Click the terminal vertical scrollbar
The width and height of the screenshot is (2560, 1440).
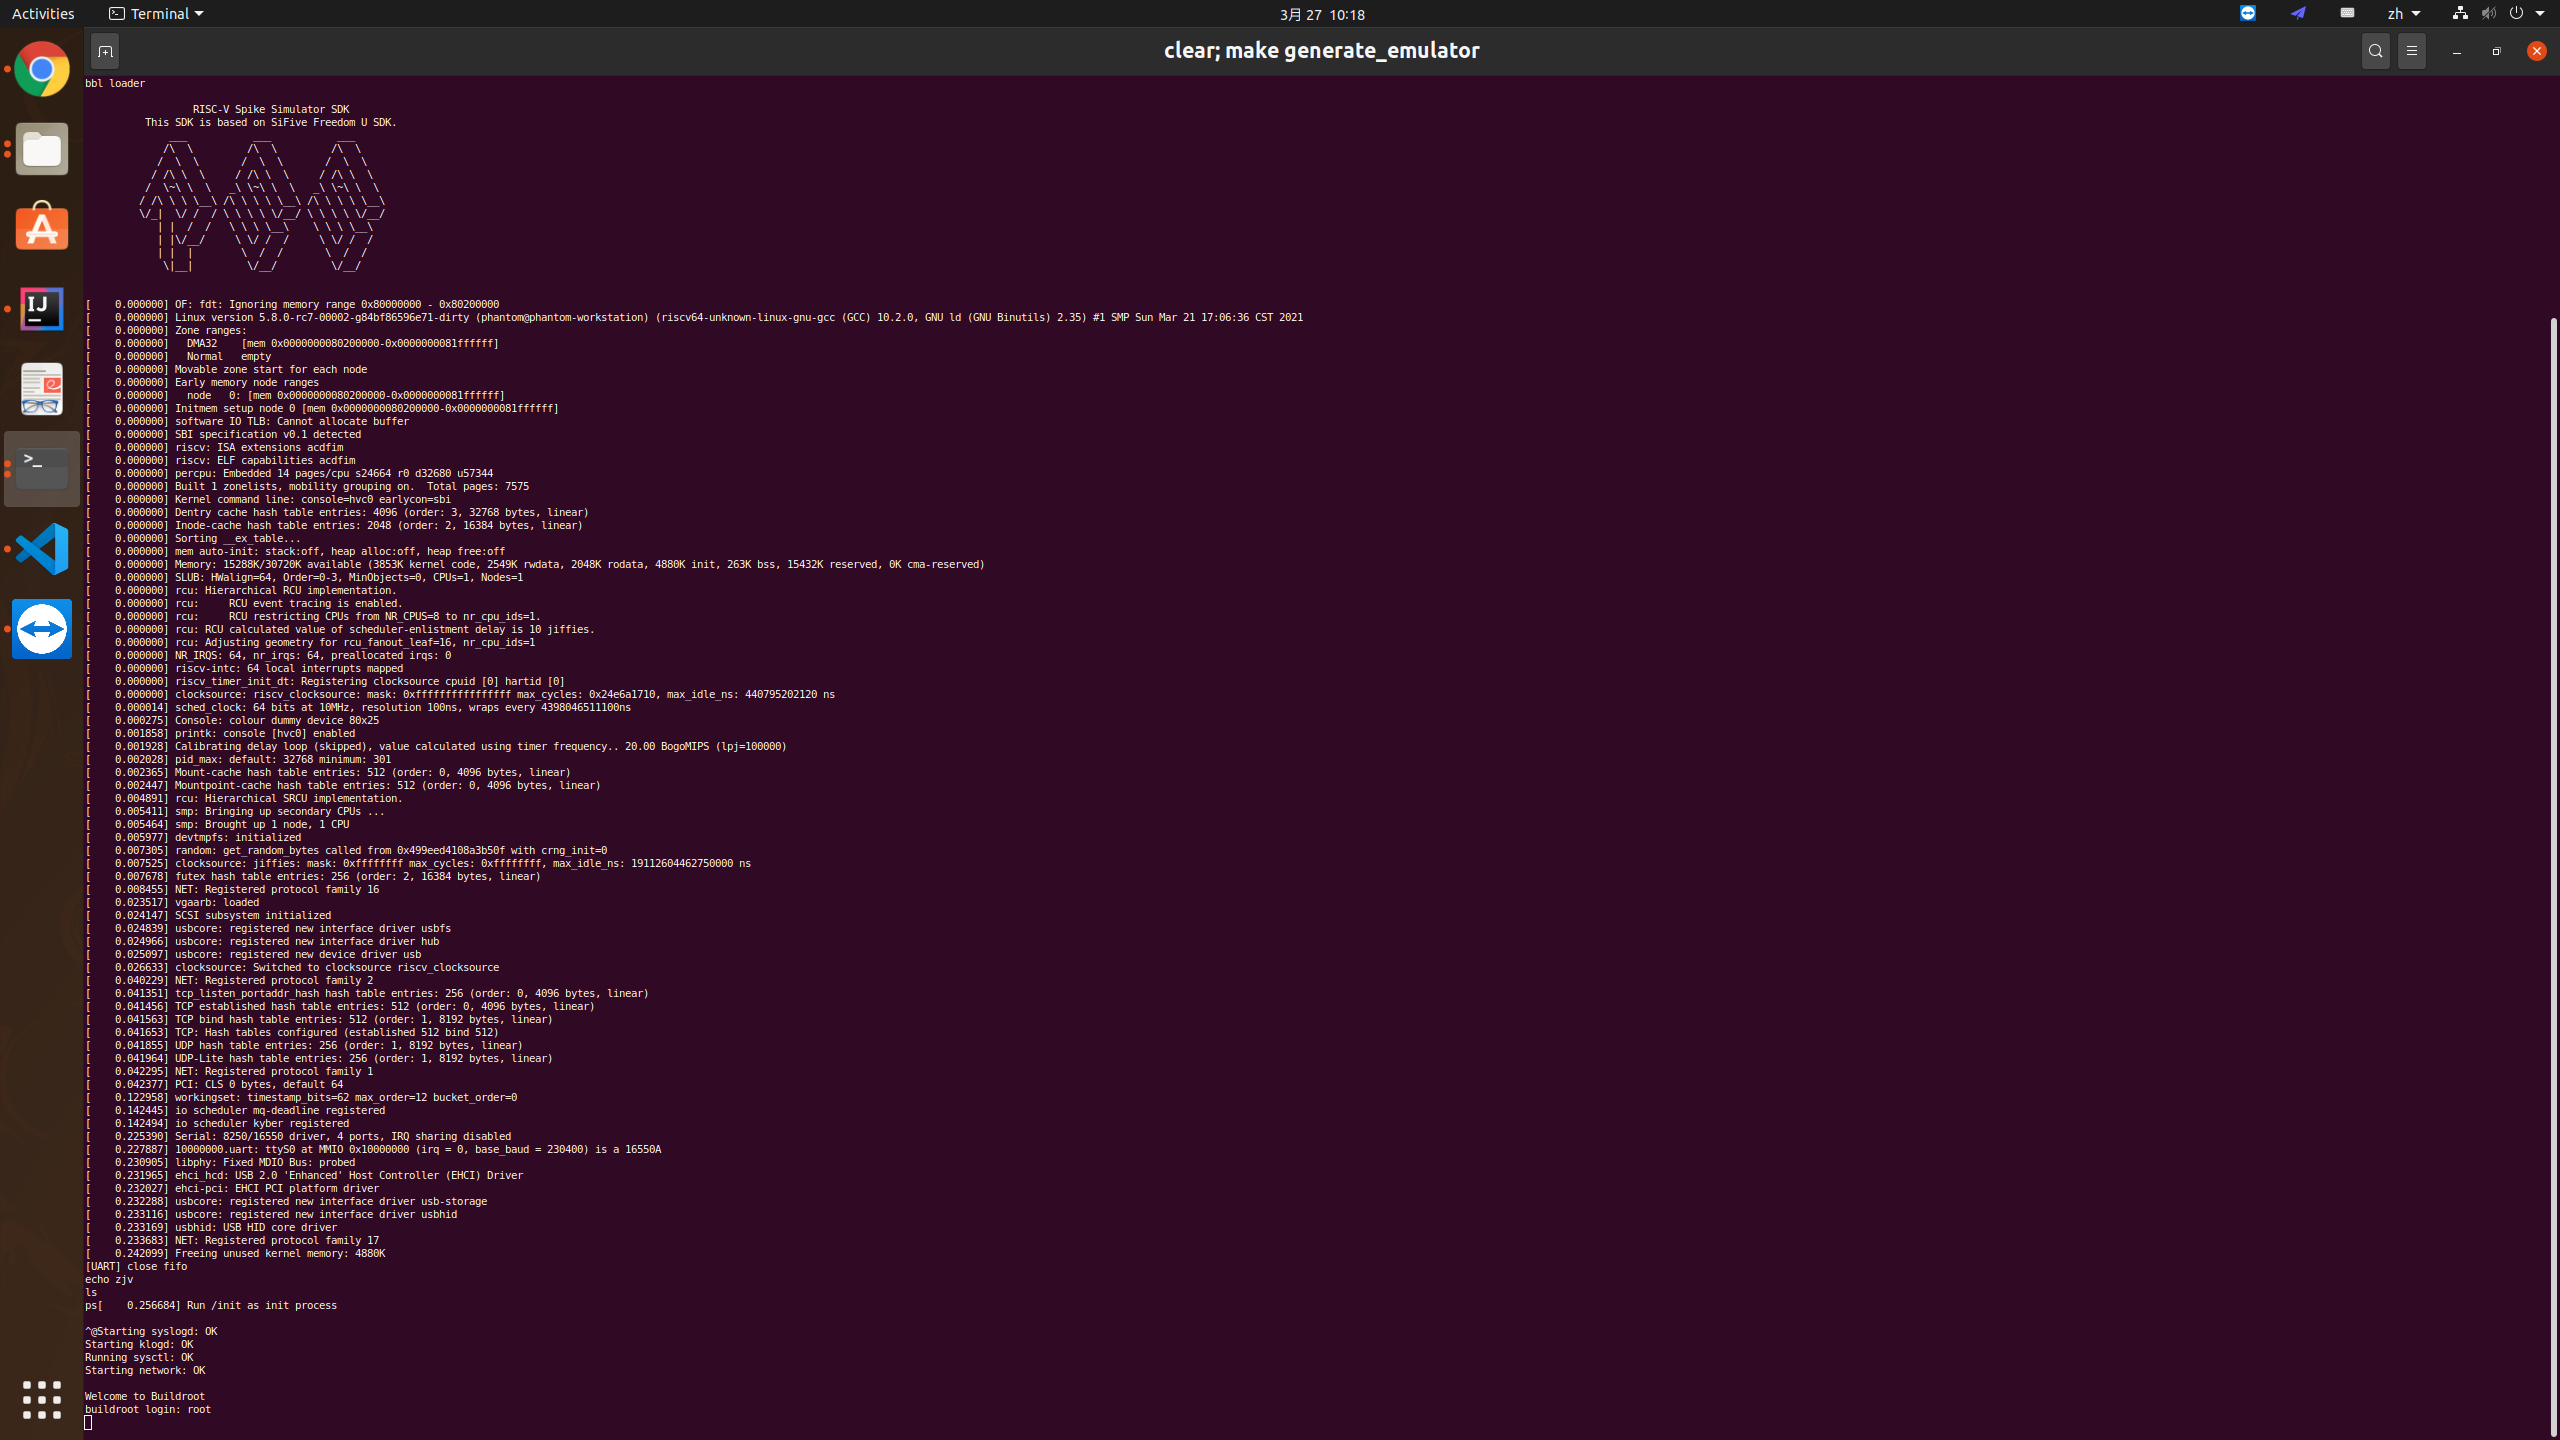(x=2553, y=870)
